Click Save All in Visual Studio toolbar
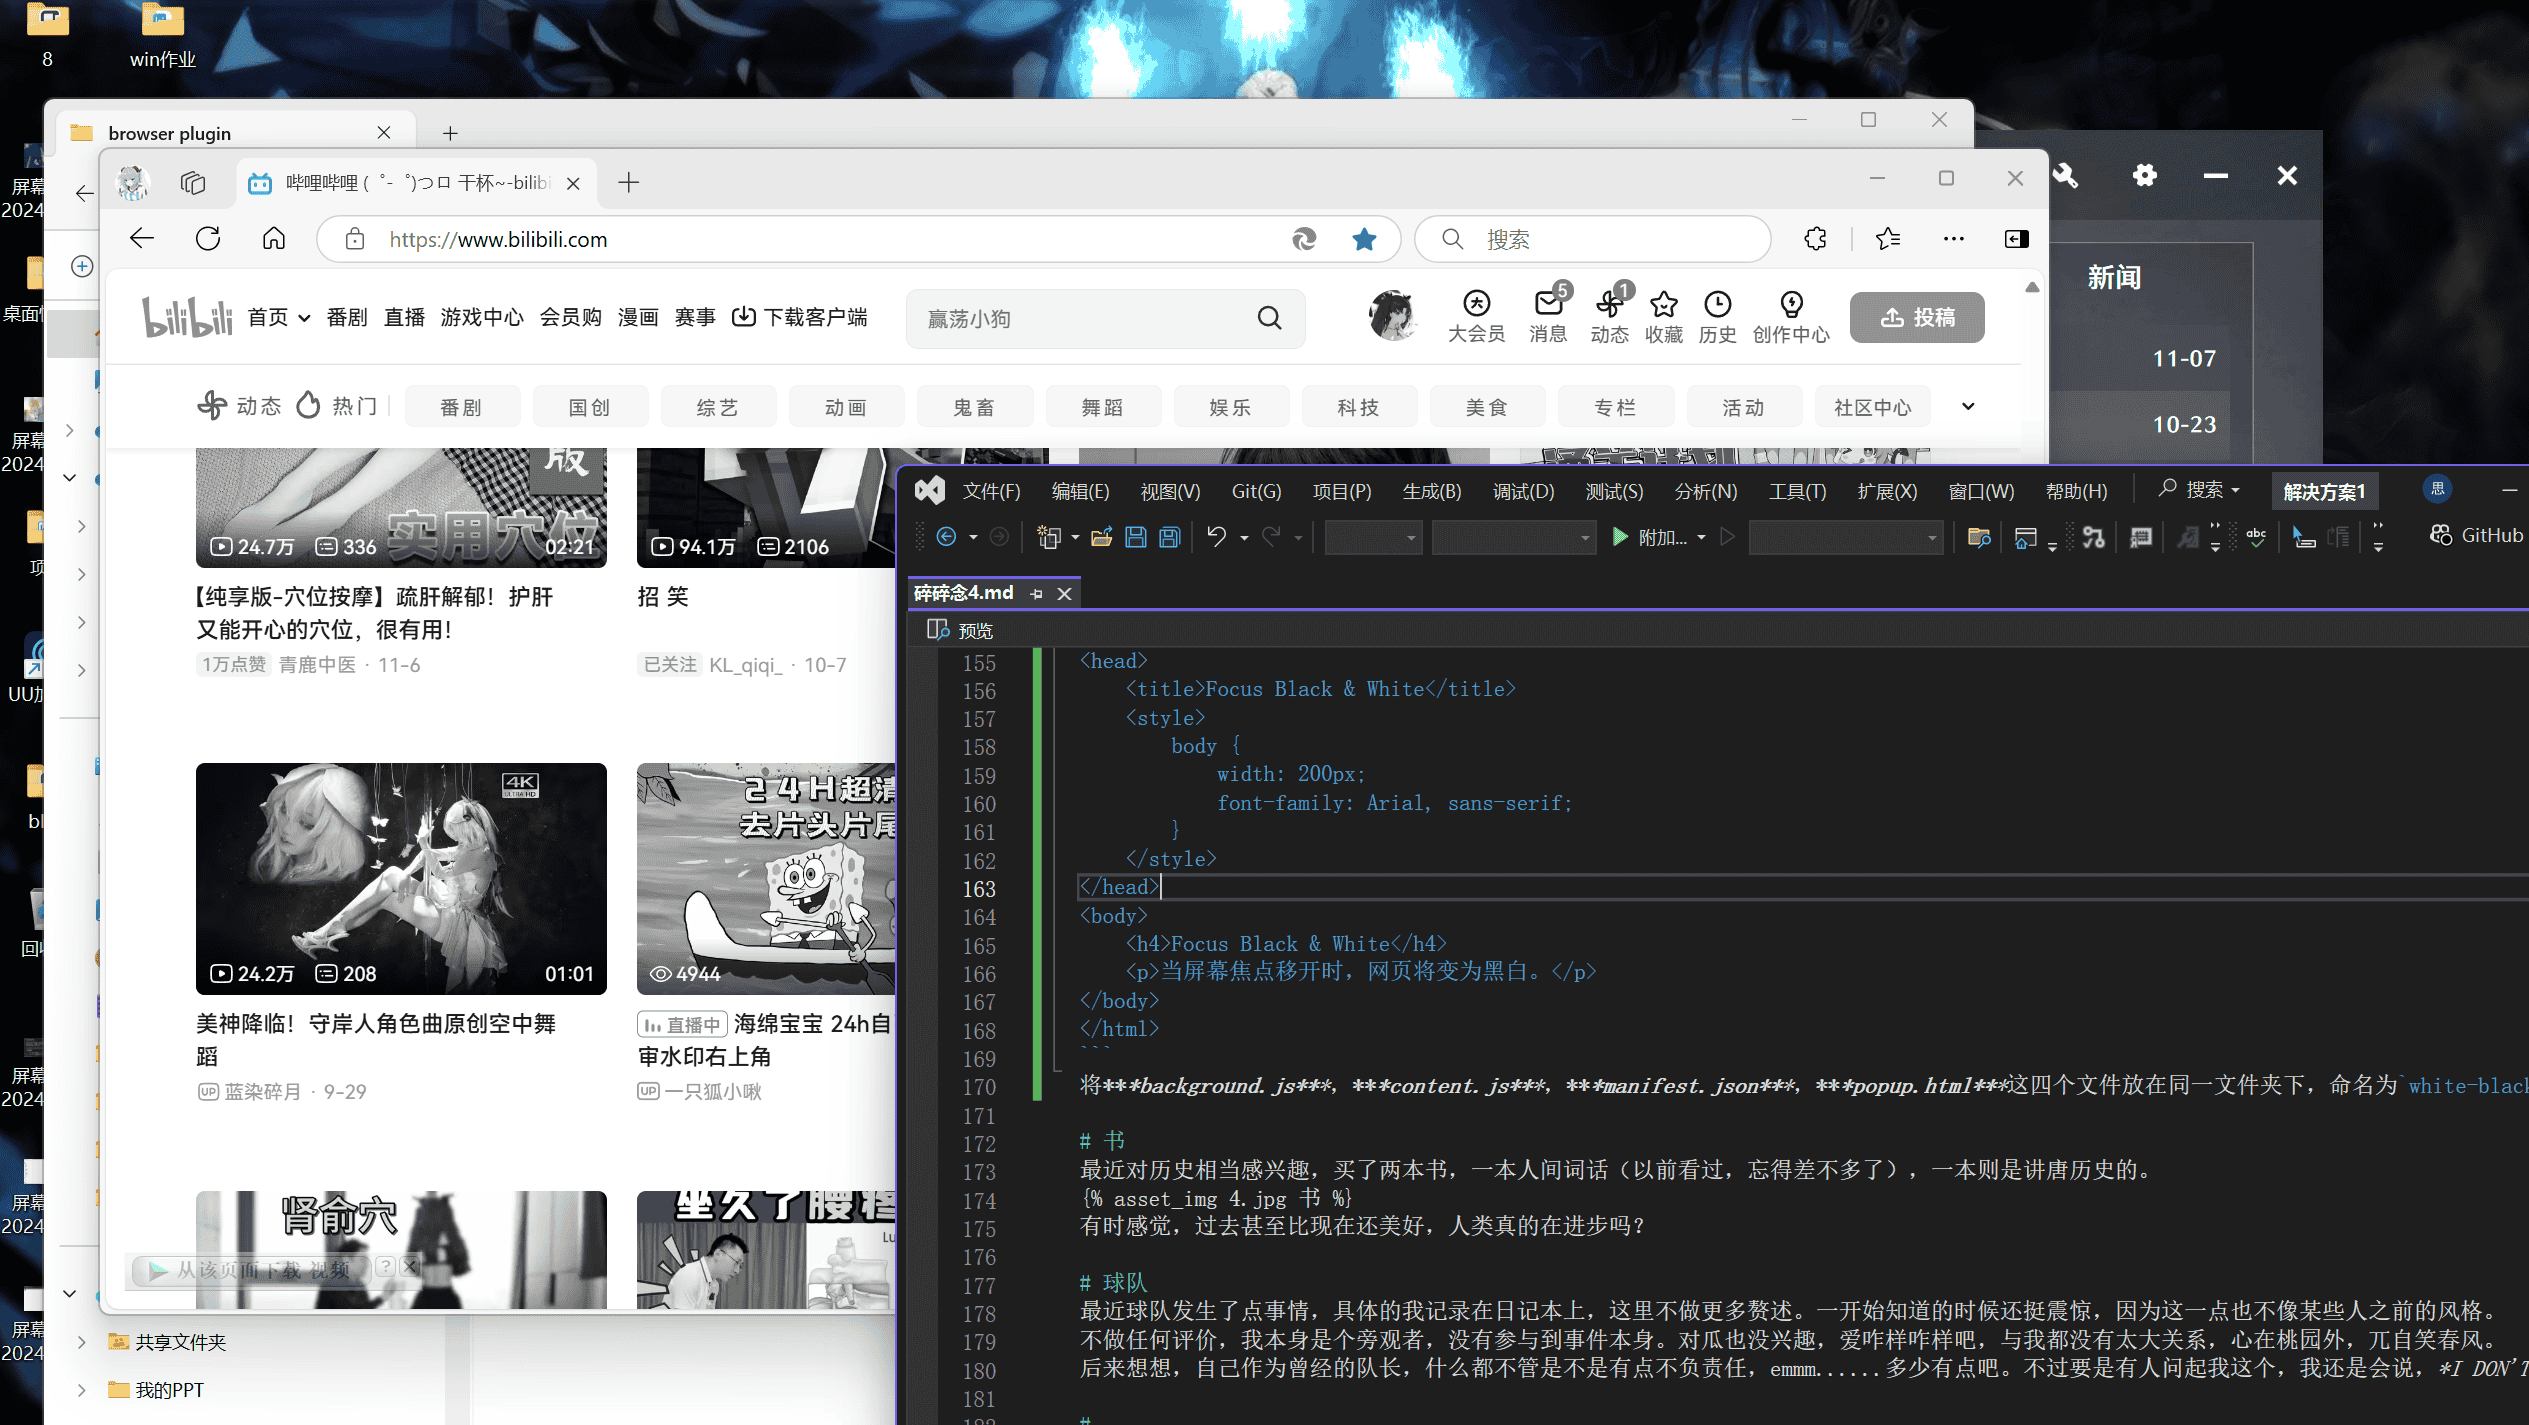 point(1169,537)
